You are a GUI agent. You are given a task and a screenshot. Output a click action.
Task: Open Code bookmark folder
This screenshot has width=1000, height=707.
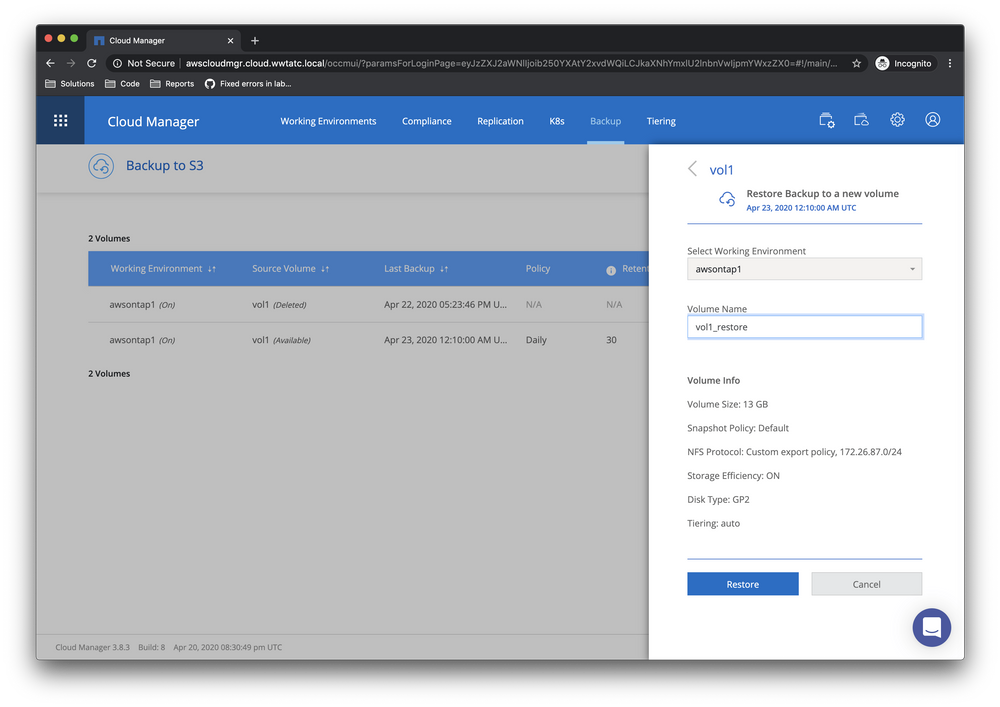(x=122, y=84)
